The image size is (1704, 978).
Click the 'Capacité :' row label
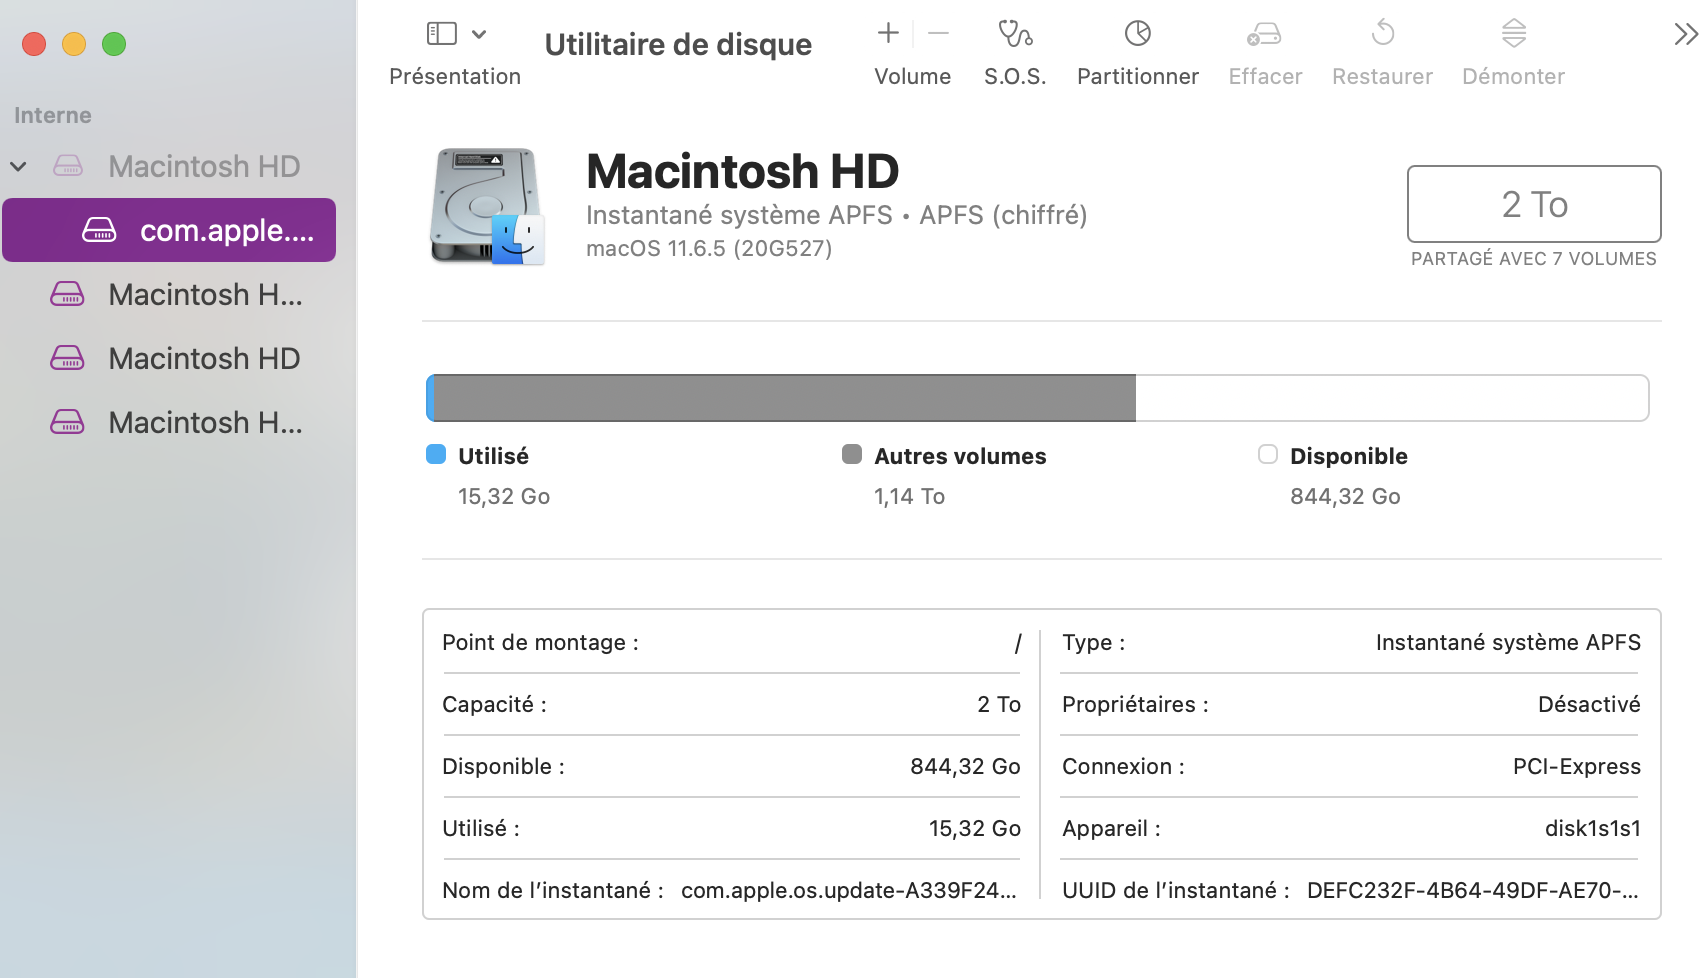click(x=495, y=704)
